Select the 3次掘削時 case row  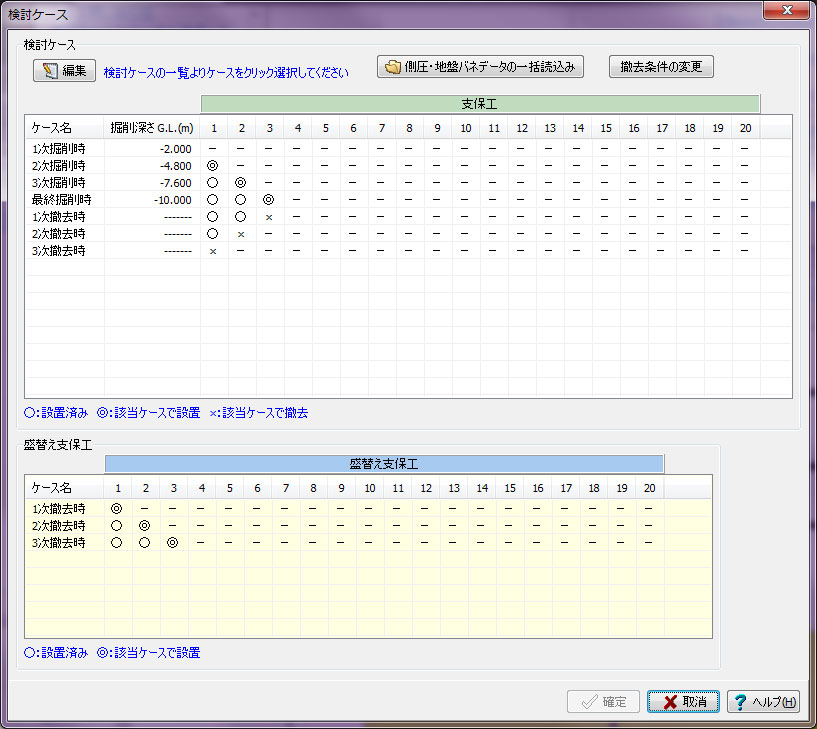(408, 183)
